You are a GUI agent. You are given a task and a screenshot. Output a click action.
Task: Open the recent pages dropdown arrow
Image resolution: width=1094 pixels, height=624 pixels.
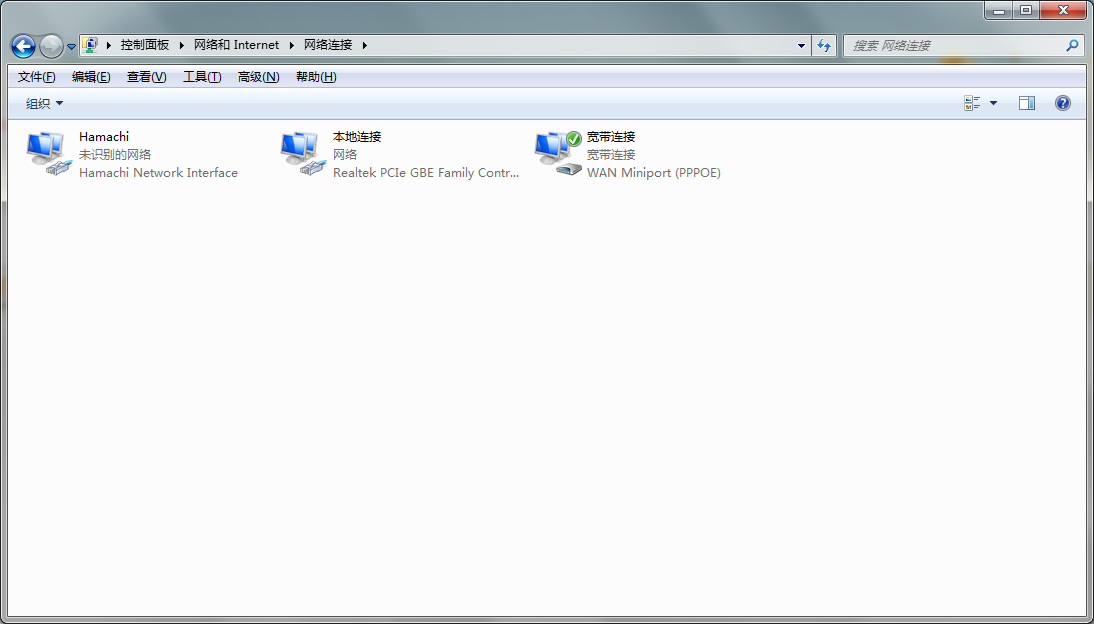[x=70, y=47]
